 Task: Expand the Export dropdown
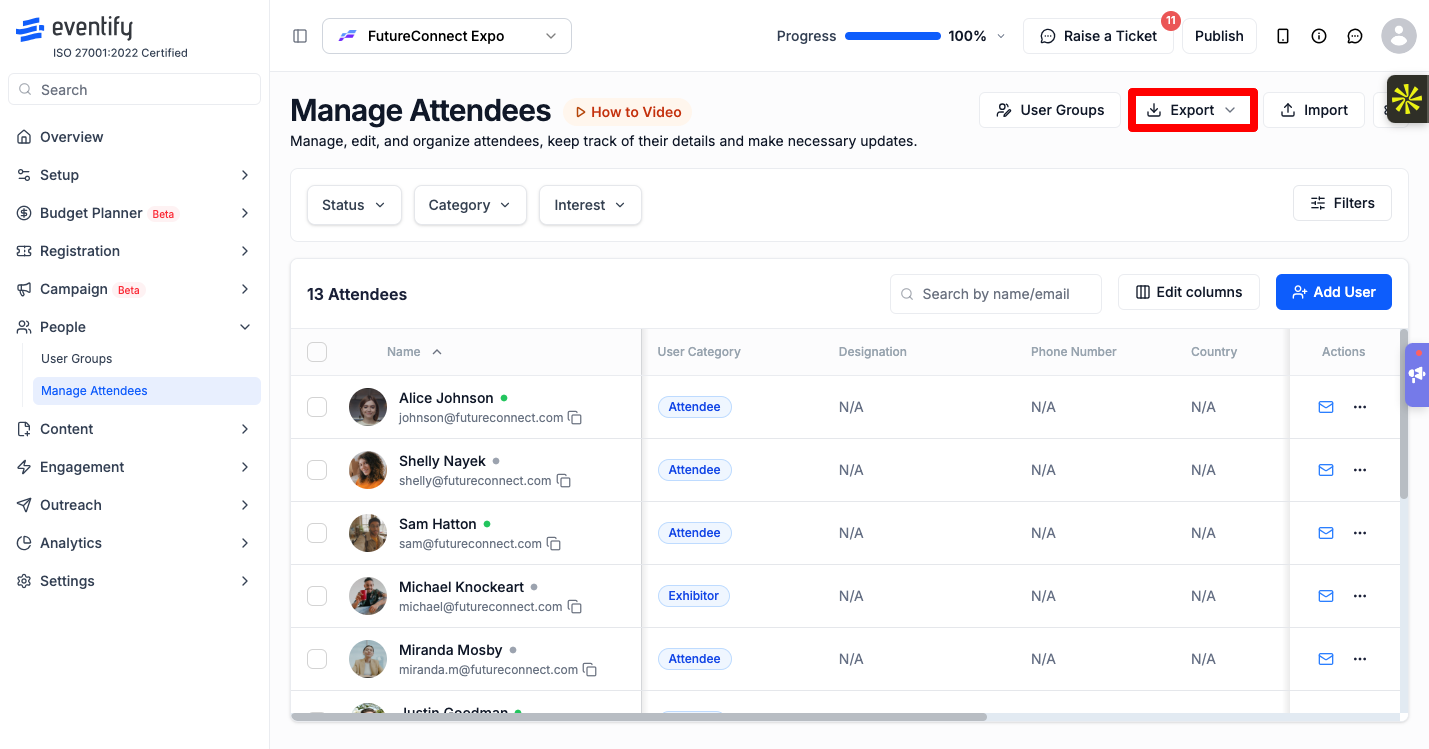(x=1192, y=110)
